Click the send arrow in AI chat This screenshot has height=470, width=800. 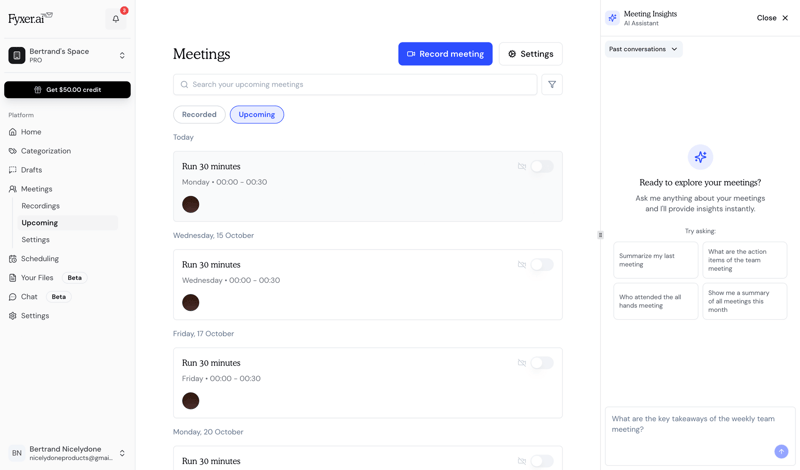click(781, 451)
